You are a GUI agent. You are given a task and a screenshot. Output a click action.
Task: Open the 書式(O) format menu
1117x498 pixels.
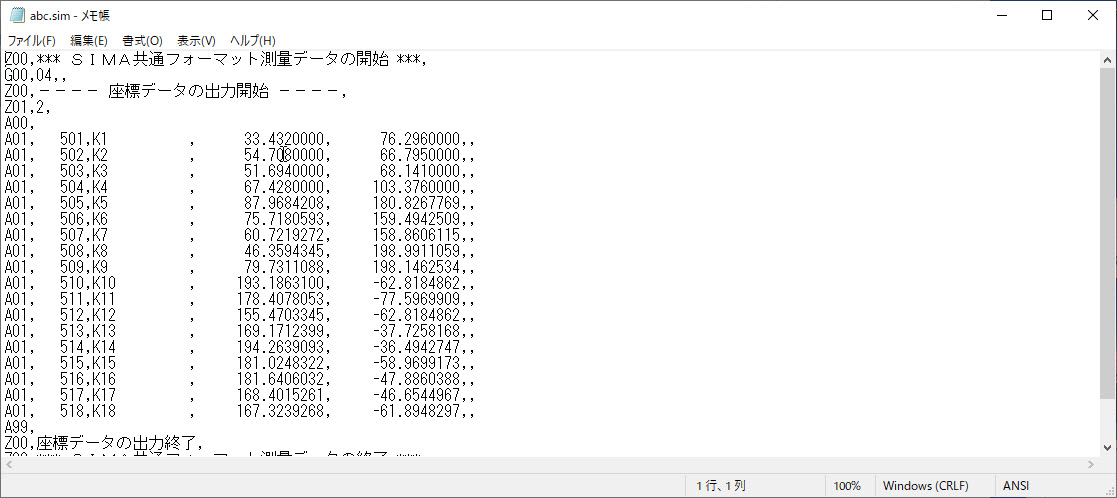(x=142, y=40)
